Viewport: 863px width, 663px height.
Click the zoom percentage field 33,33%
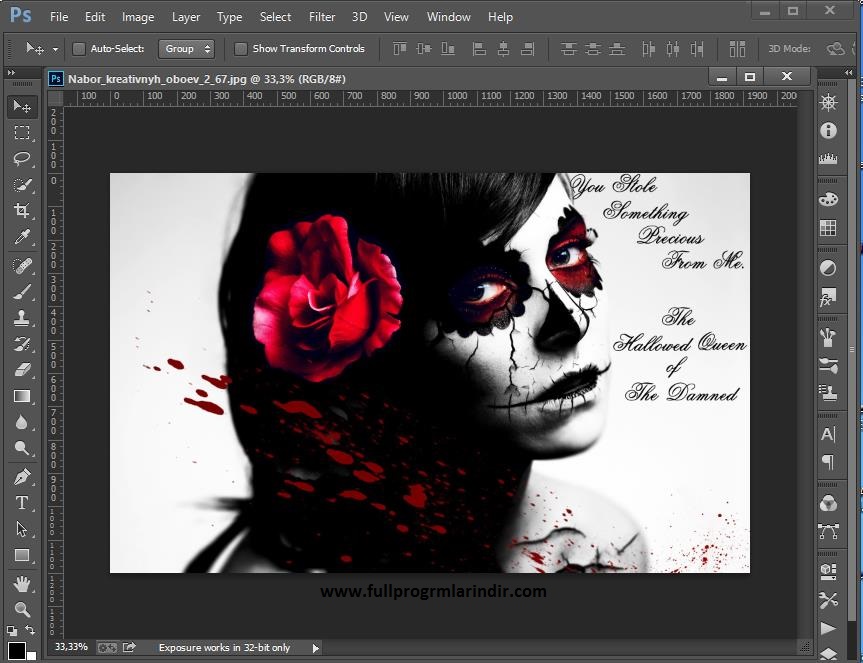(x=70, y=648)
